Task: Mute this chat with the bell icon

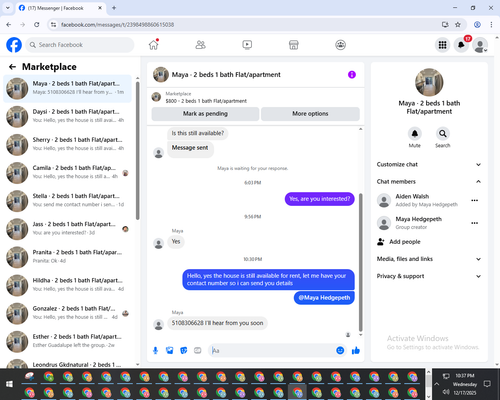Action: pyautogui.click(x=415, y=134)
